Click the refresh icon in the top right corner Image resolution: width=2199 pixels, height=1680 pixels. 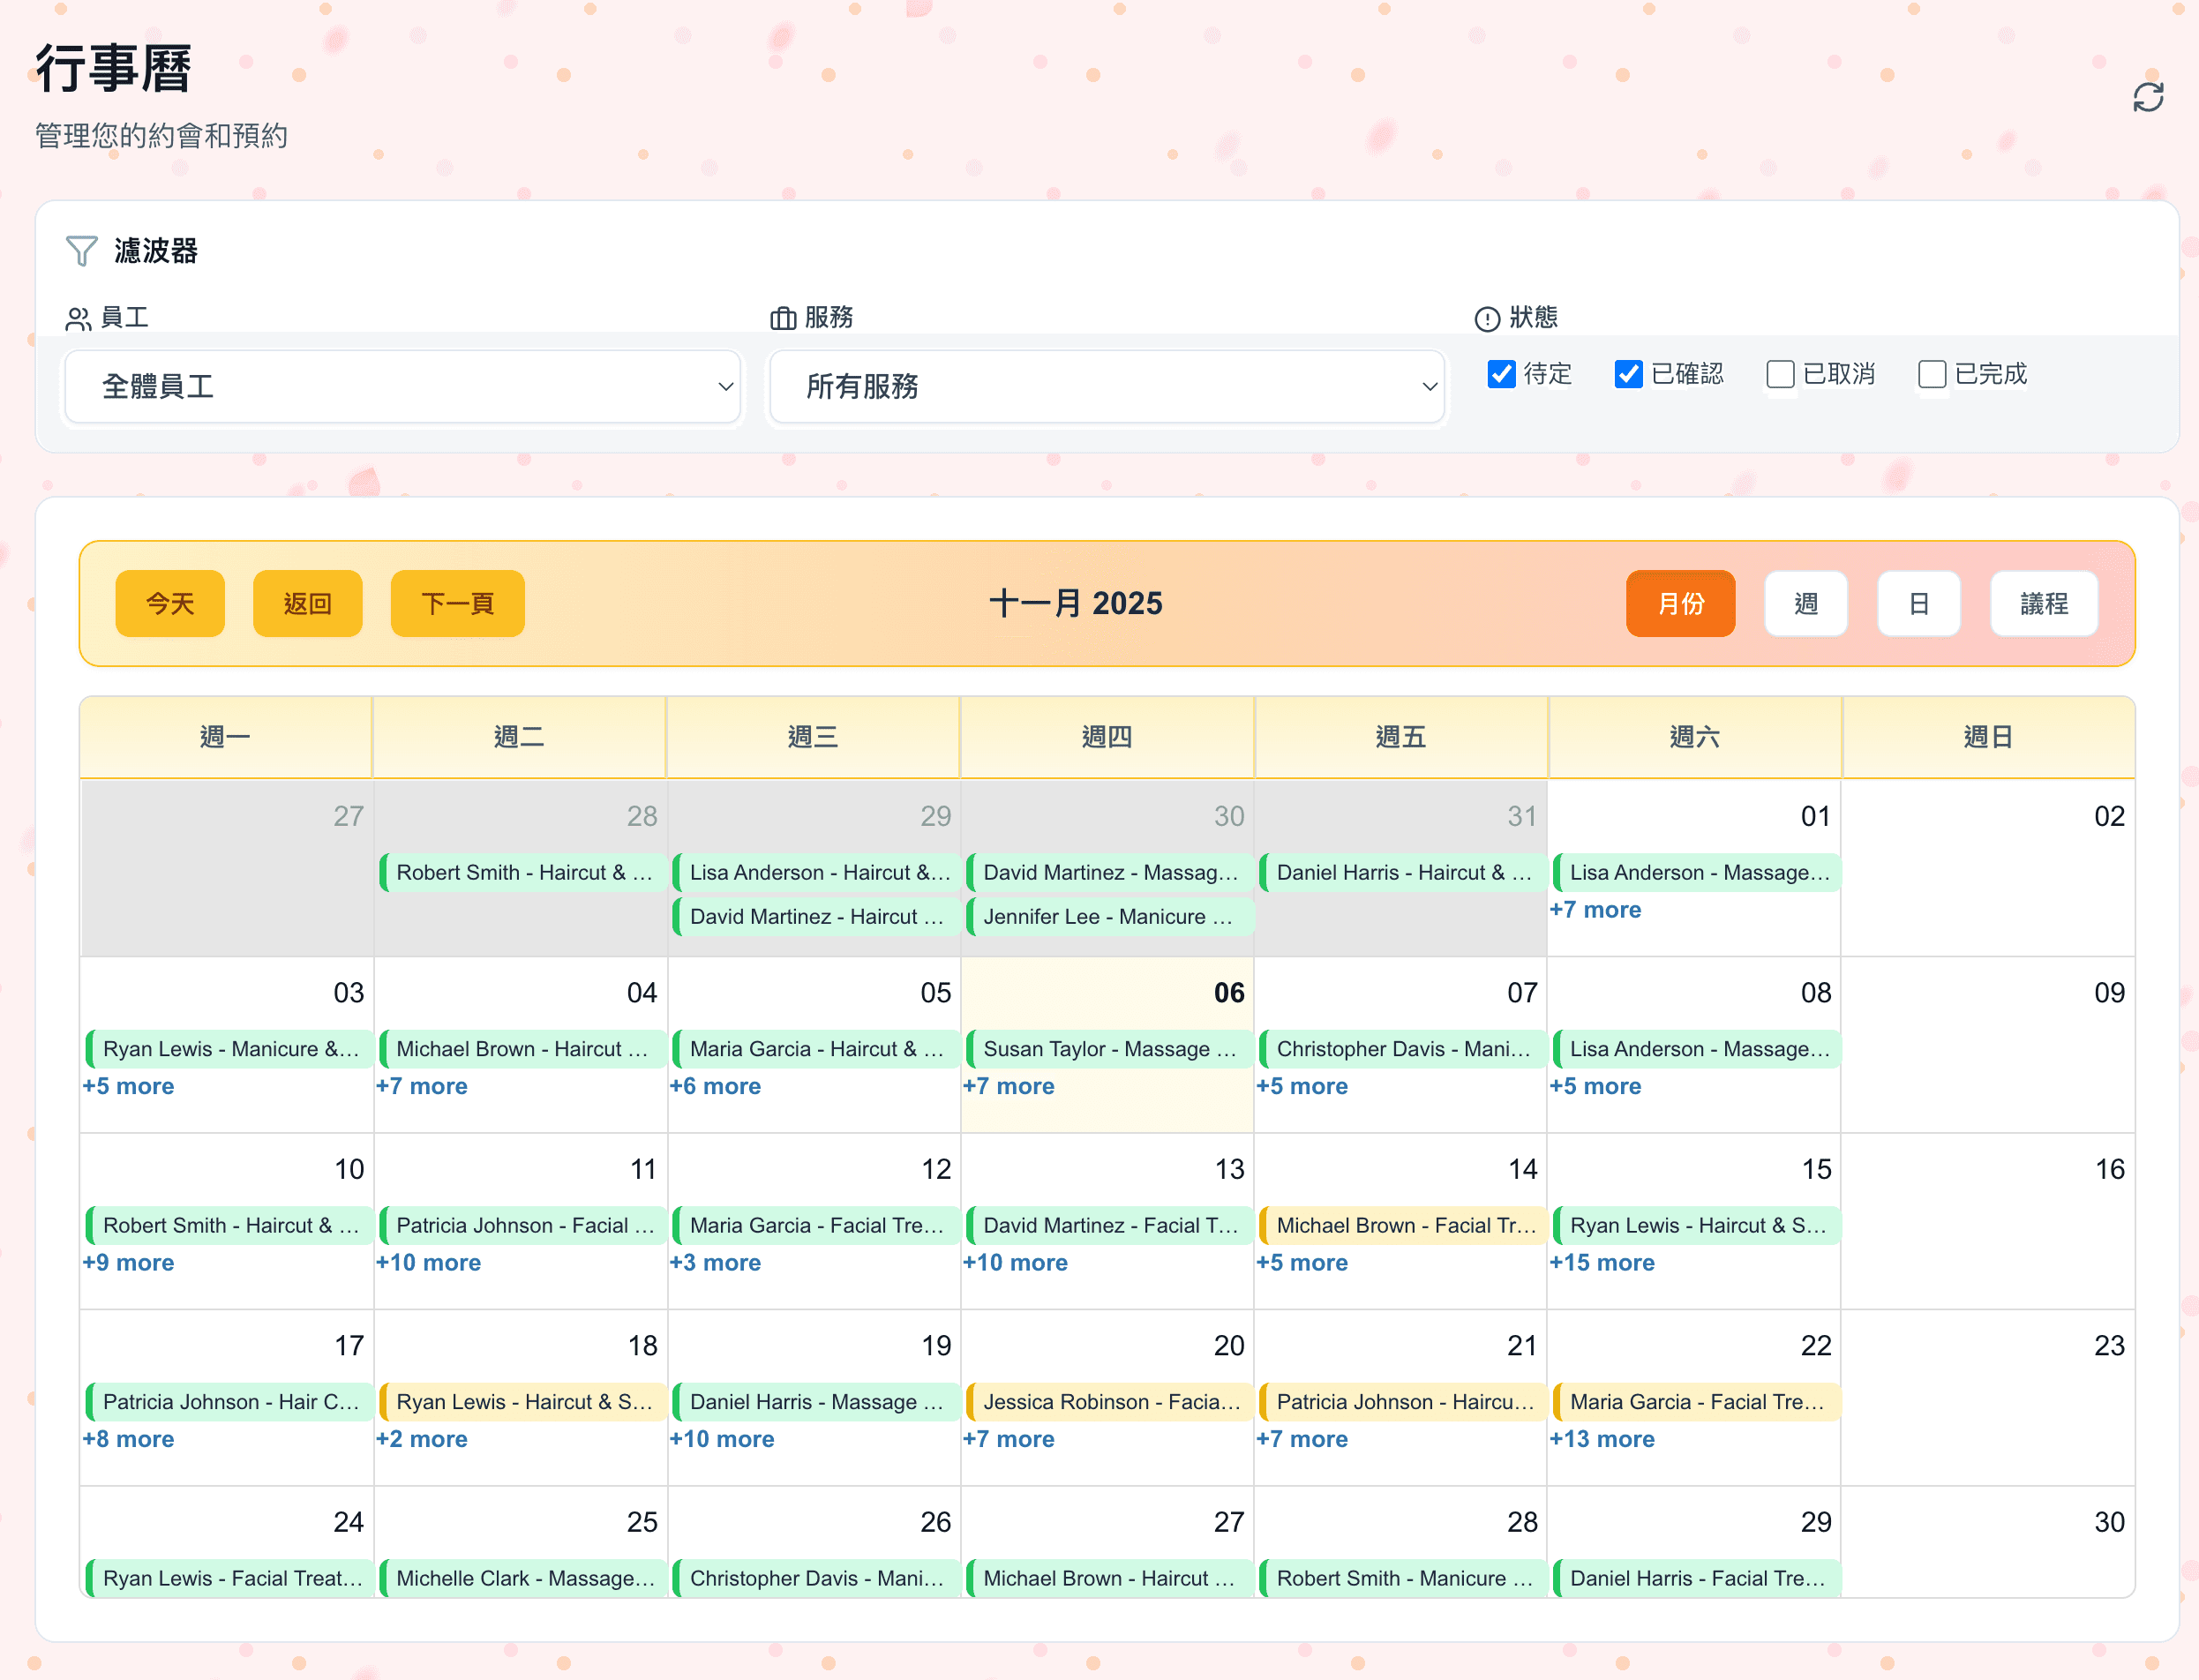[x=2149, y=96]
